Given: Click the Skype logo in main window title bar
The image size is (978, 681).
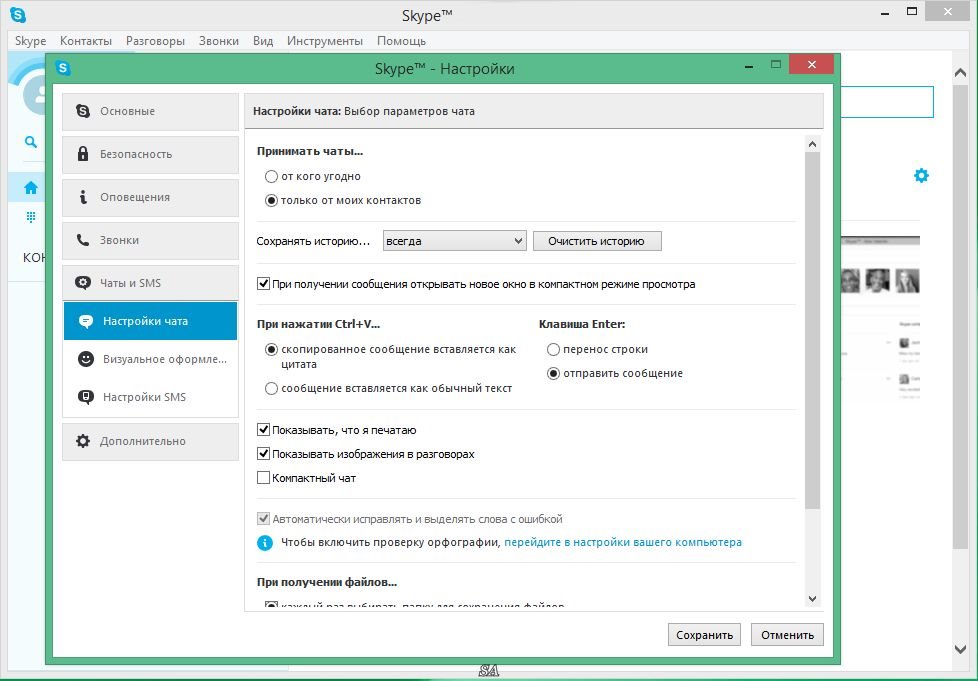Looking at the screenshot, I should 18,15.
